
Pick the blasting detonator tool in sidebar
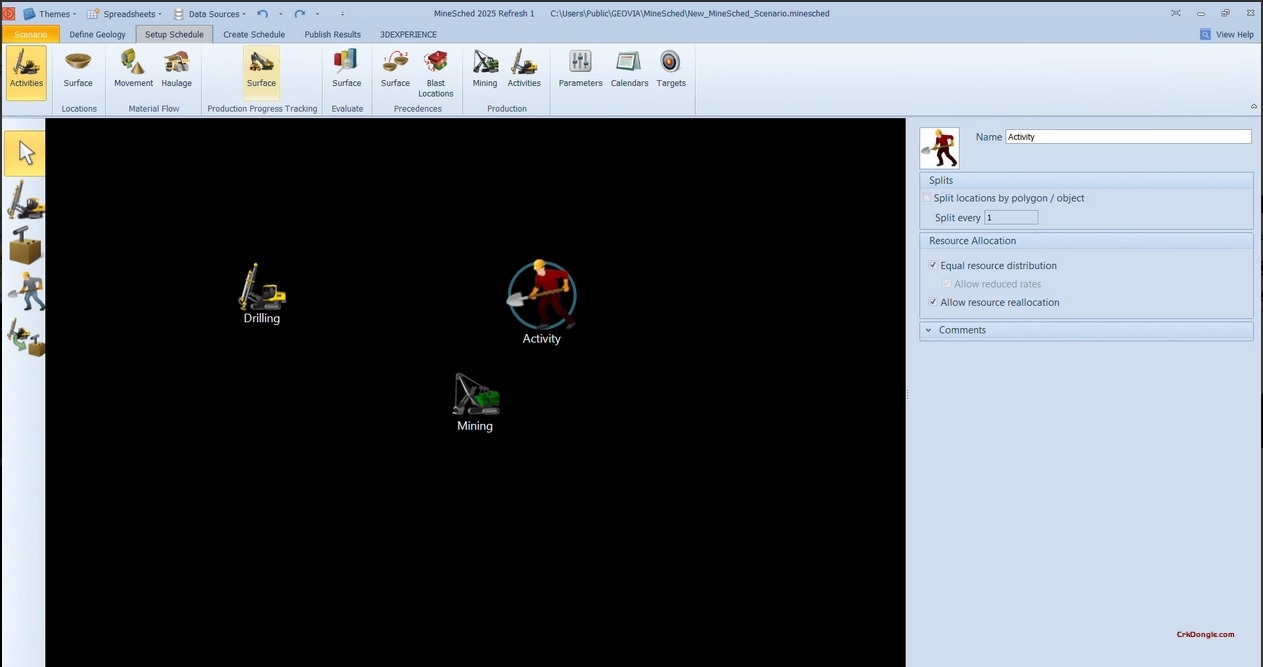tap(24, 244)
